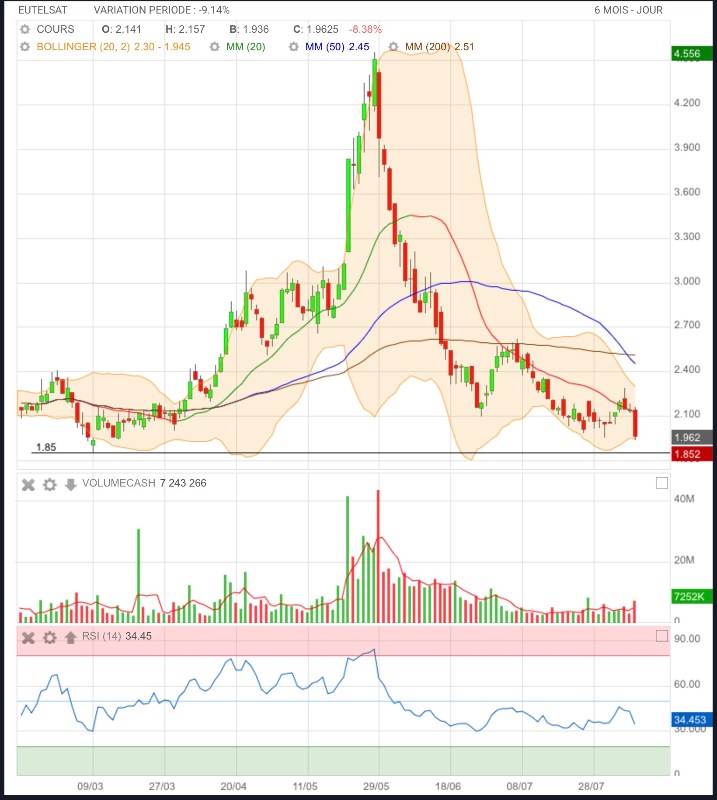Click the 29/05 date axis label
Image resolution: width=717 pixels, height=800 pixels.
tap(376, 786)
